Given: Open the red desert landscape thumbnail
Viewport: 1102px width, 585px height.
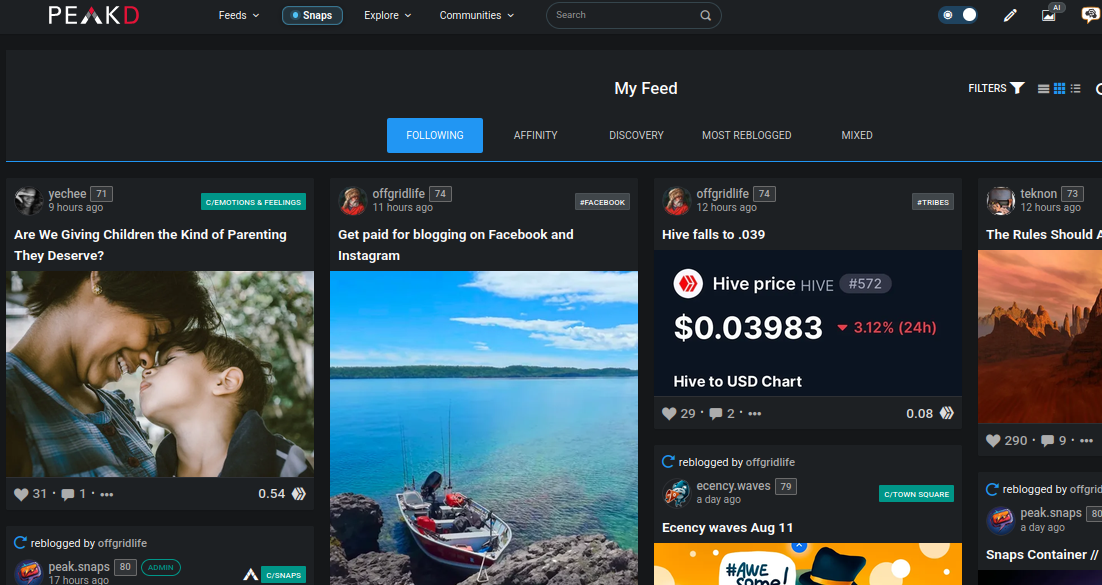Looking at the screenshot, I should pos(1040,337).
